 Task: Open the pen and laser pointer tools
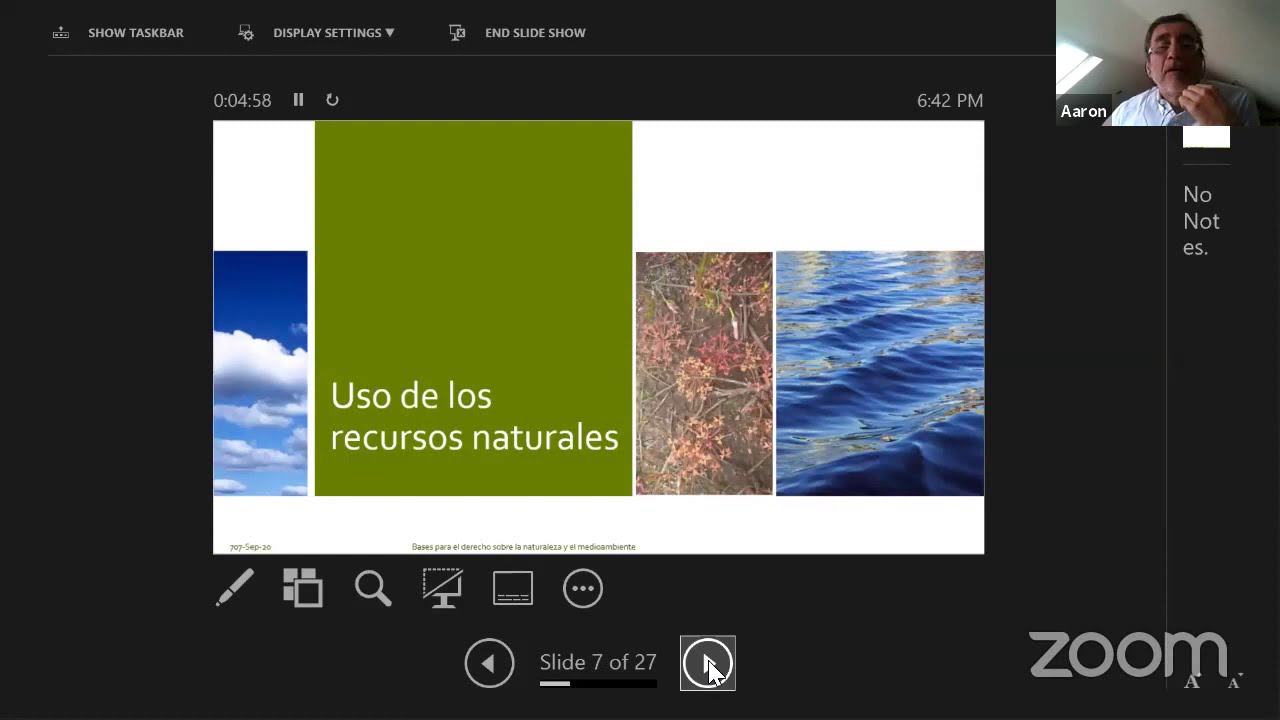tap(235, 588)
